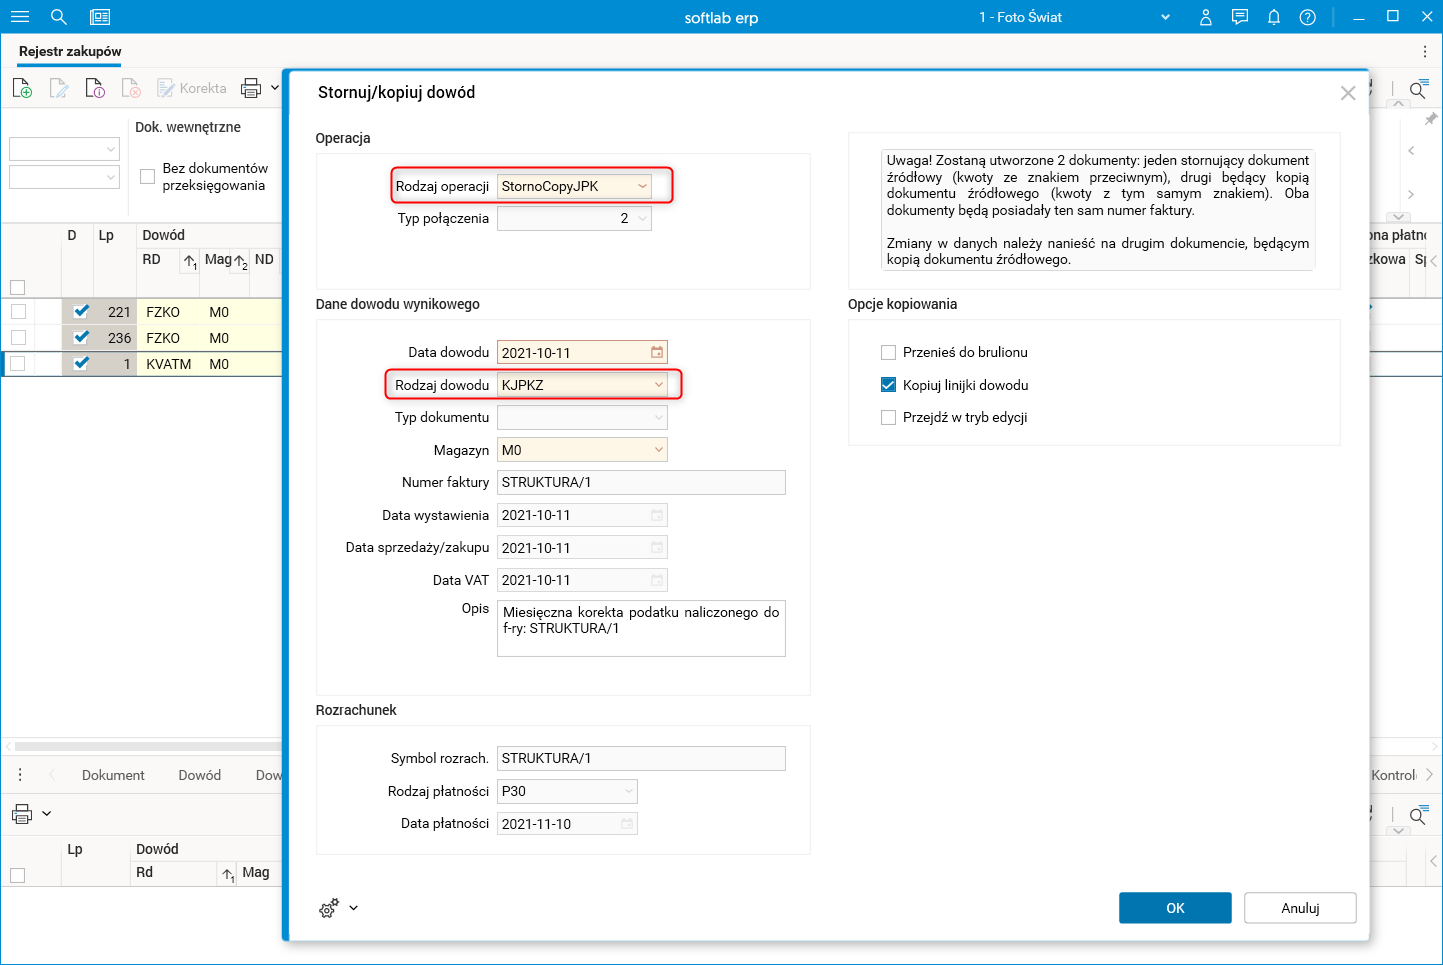The width and height of the screenshot is (1443, 965).
Task: Open Magazyn dropdown M0
Action: click(658, 450)
